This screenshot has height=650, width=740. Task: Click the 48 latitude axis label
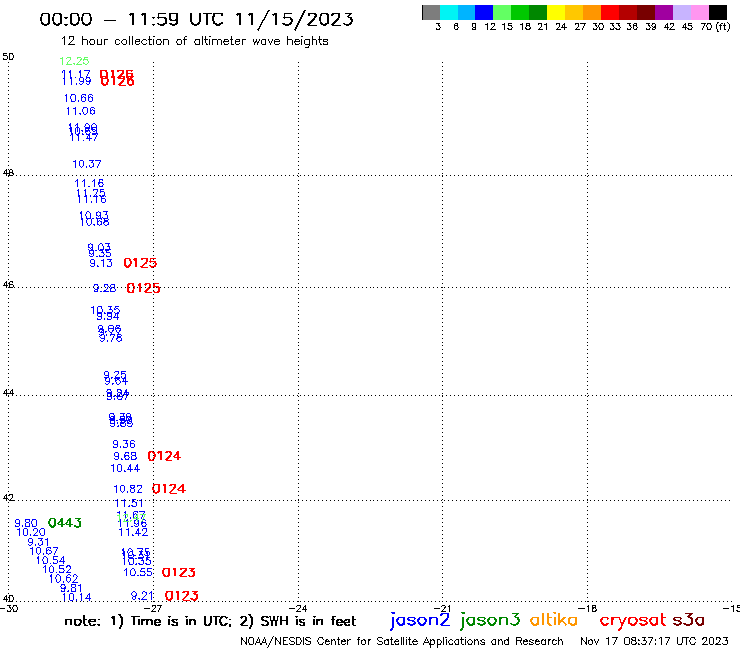[x=8, y=173]
